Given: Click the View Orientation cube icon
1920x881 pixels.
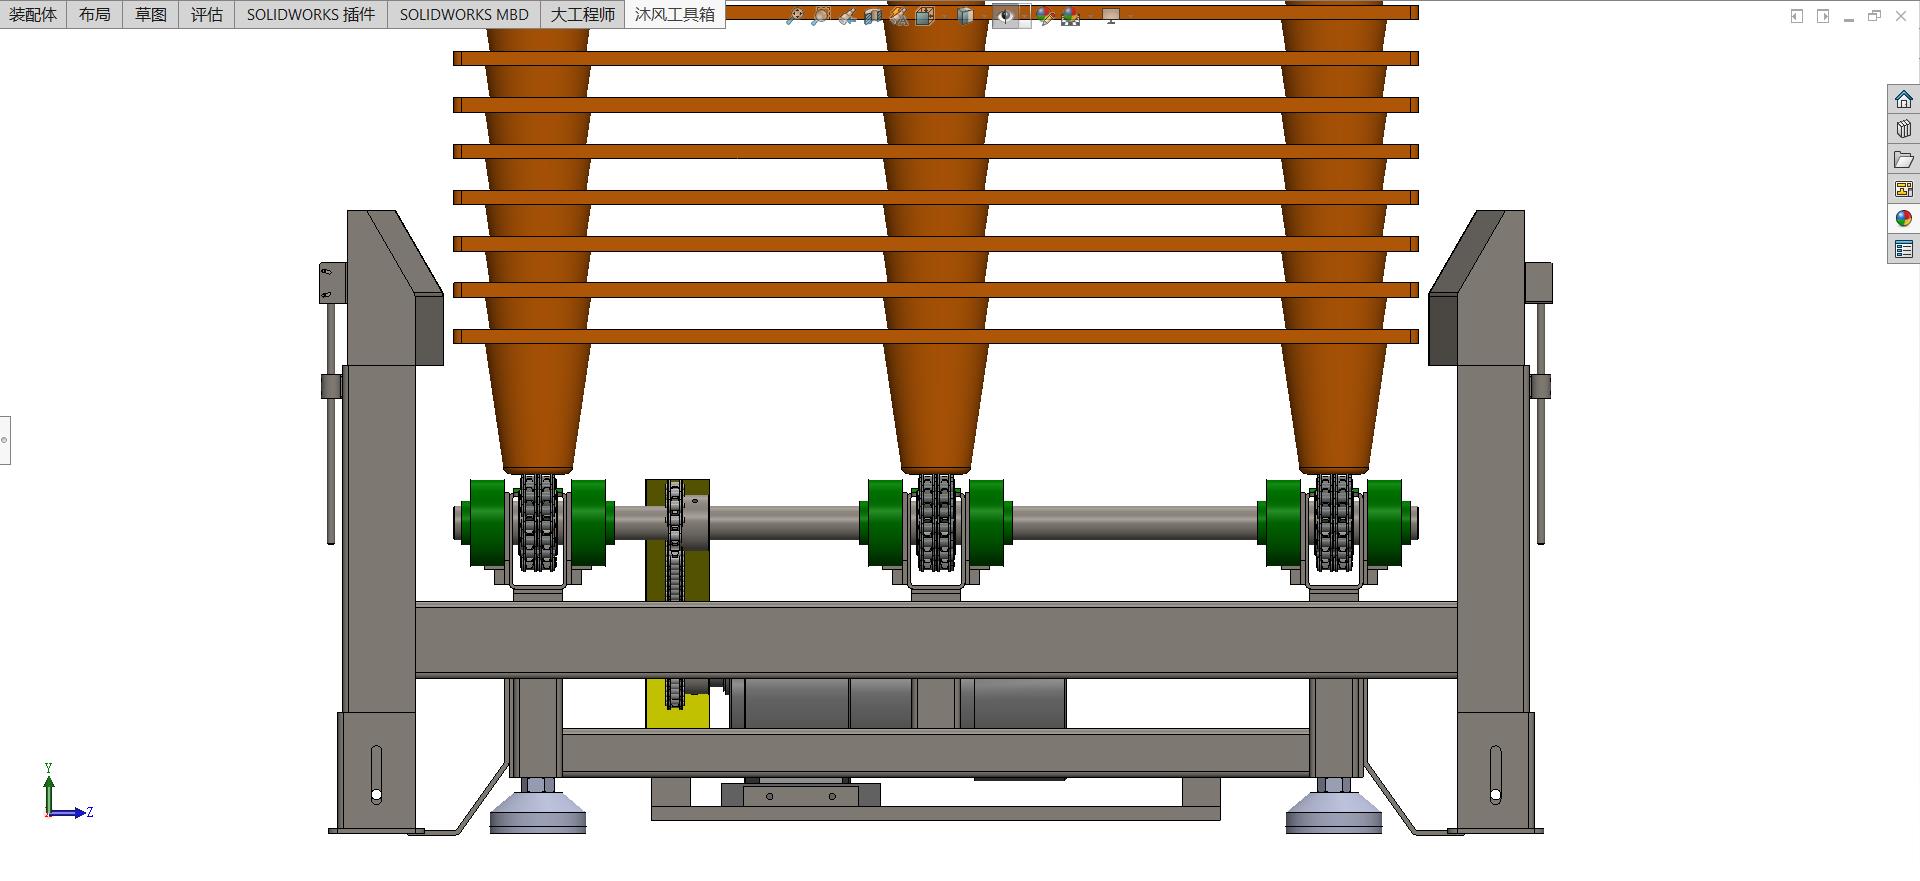Looking at the screenshot, I should click(x=925, y=16).
